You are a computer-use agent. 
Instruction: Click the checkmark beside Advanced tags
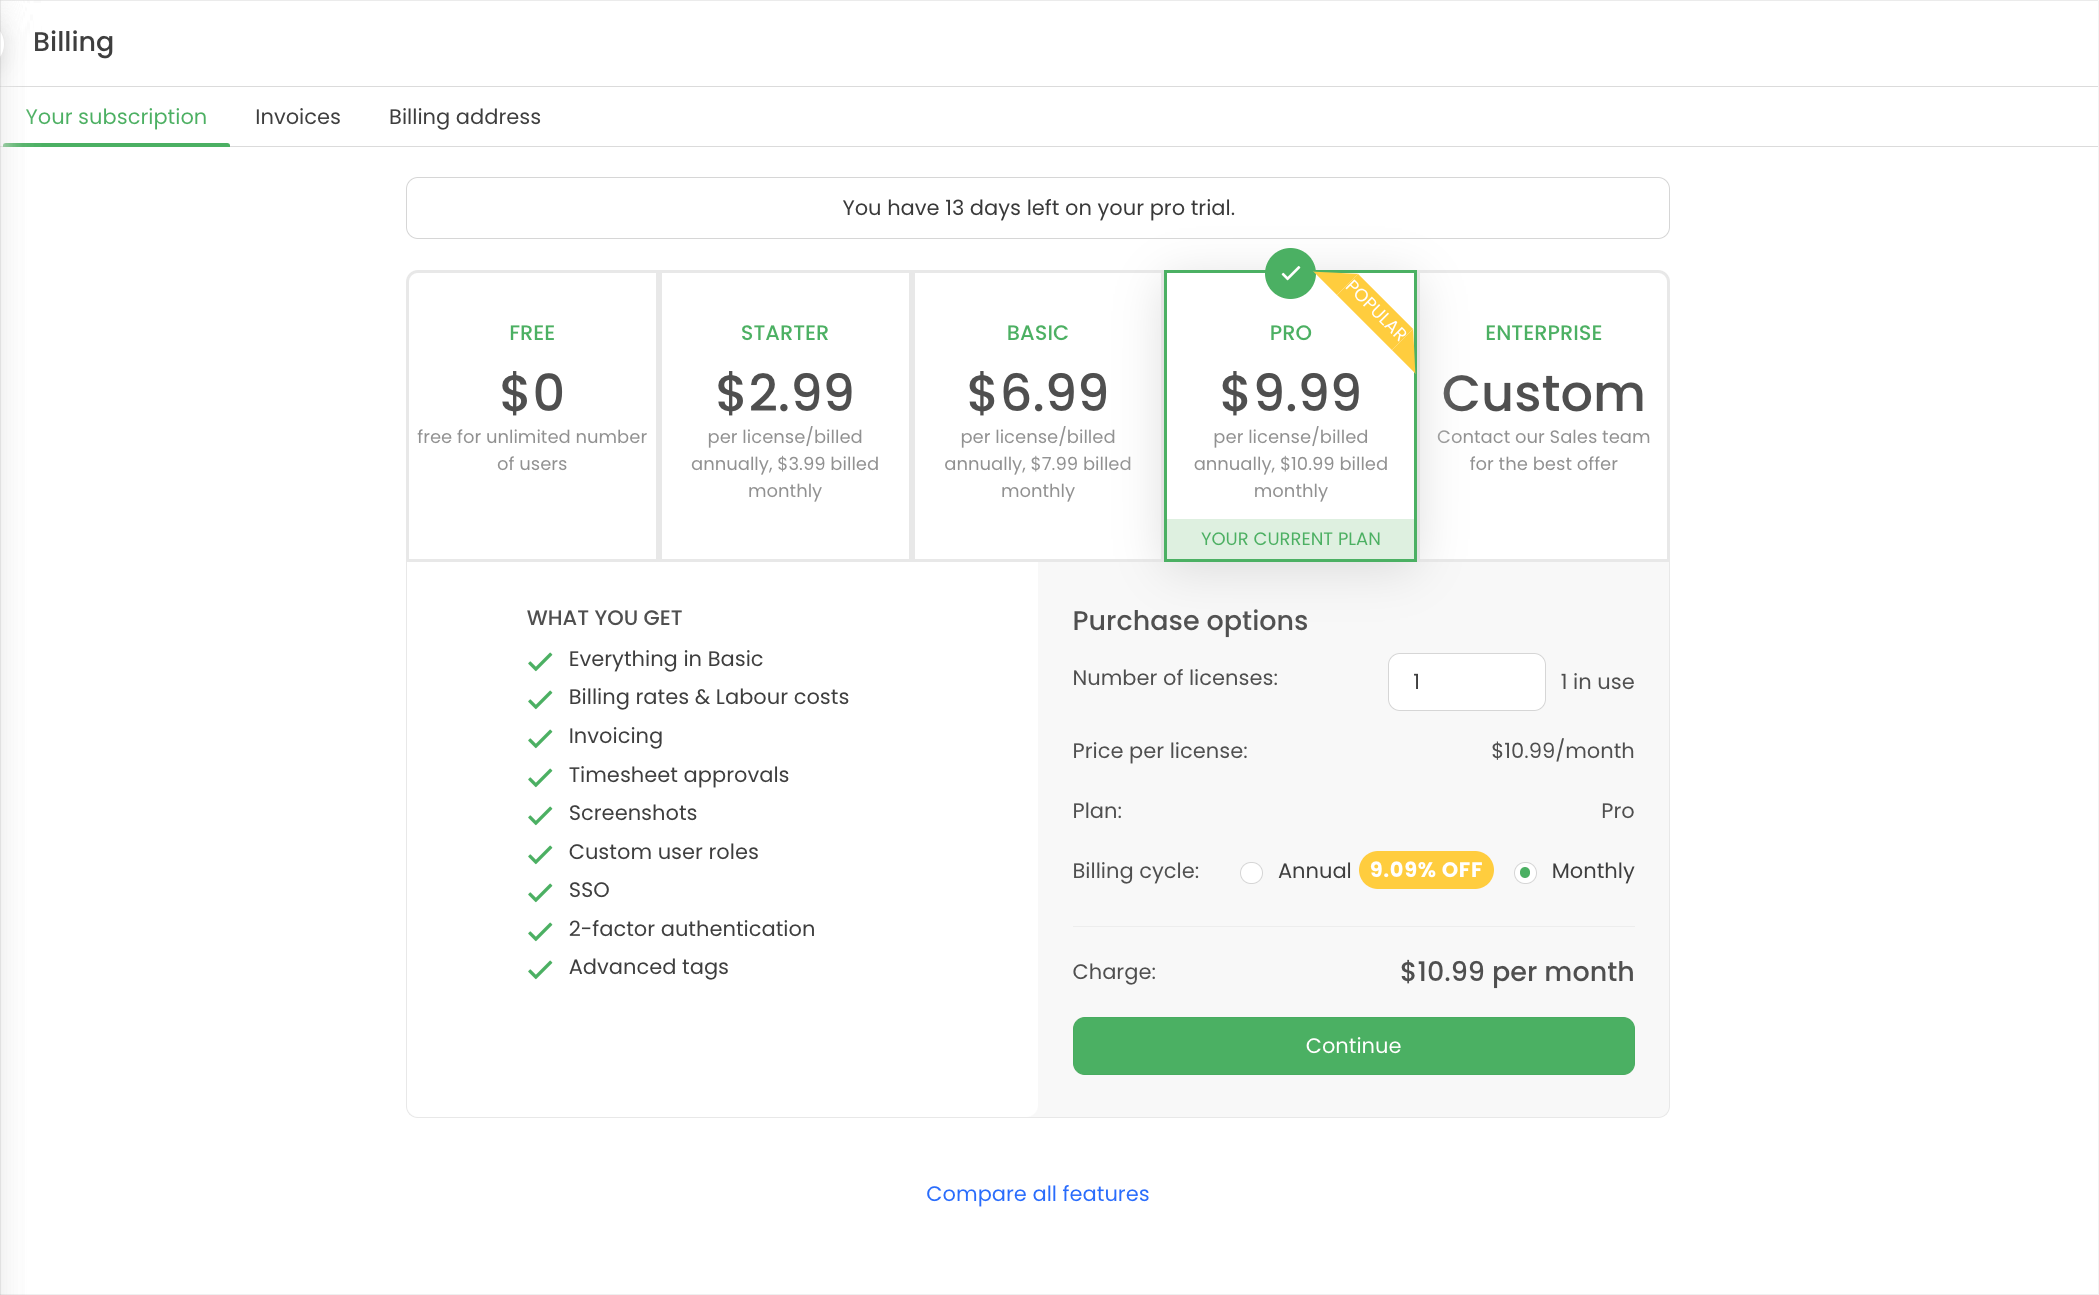pos(540,970)
